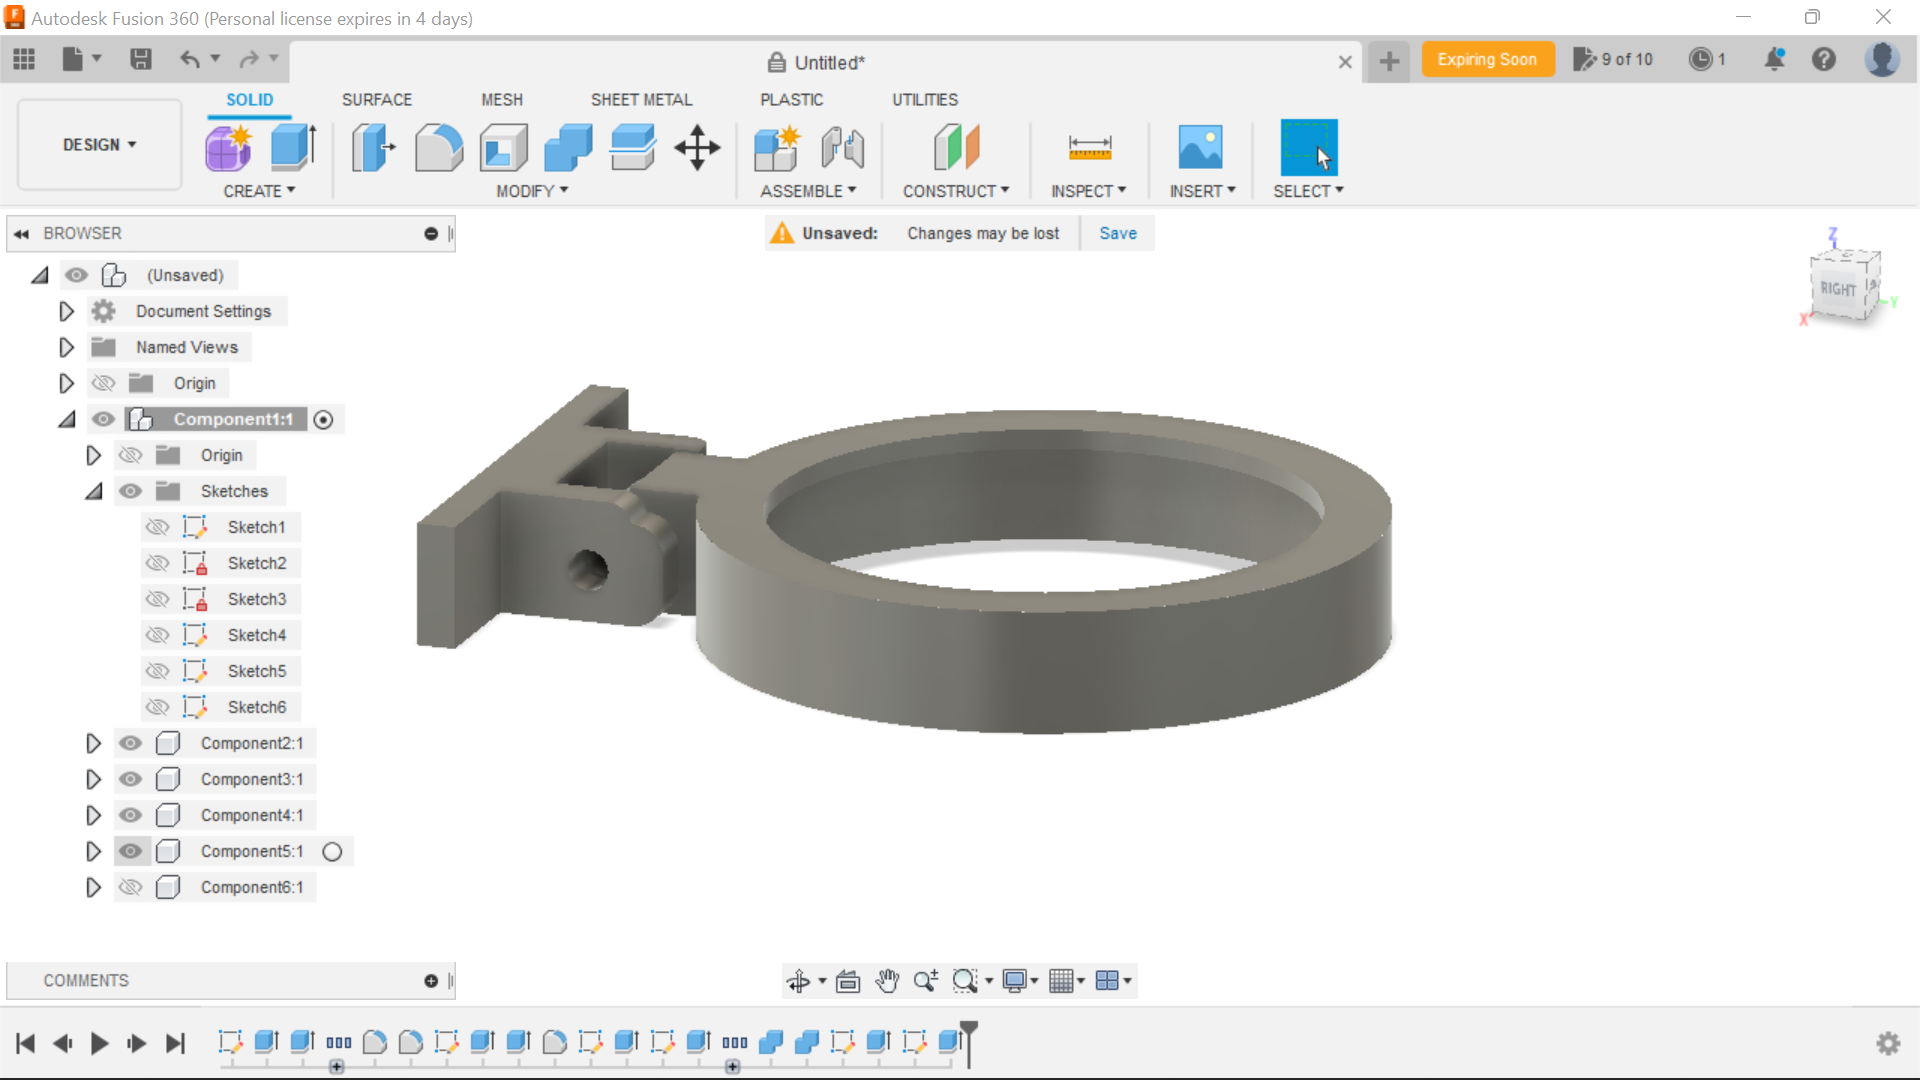
Task: Hide Component5:1 in browser
Action: (x=131, y=851)
